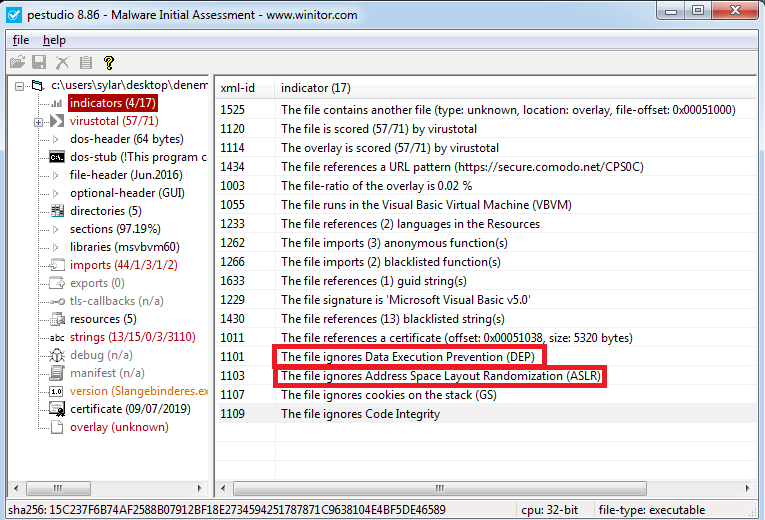
Task: Click the root file icon beside c:\users path
Action: tap(38, 86)
